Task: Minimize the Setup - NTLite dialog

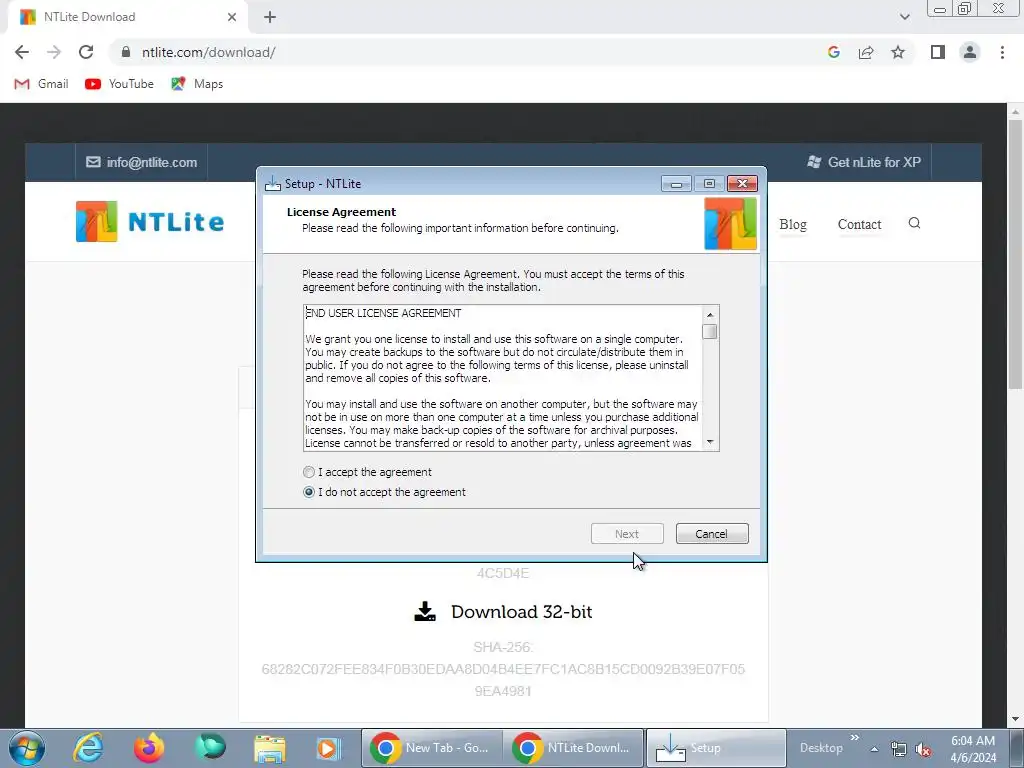Action: pyautogui.click(x=676, y=184)
